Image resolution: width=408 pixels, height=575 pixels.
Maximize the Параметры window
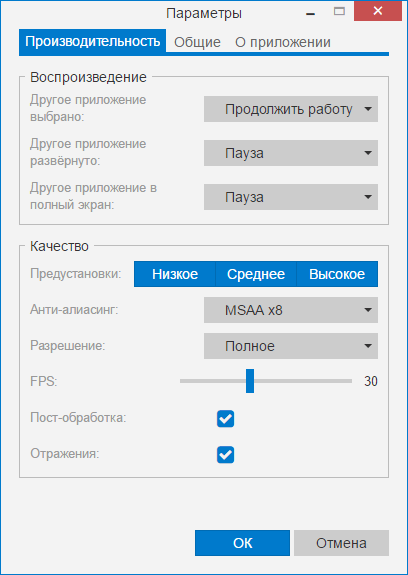coord(339,12)
